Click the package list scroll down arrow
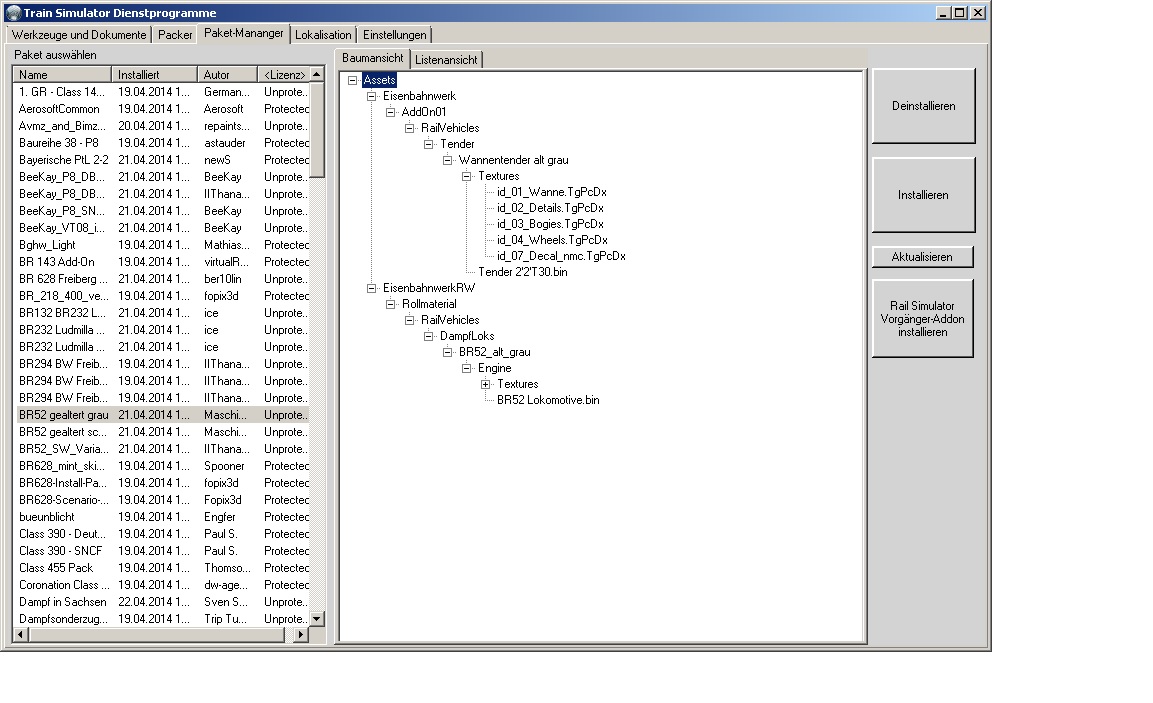 317,619
